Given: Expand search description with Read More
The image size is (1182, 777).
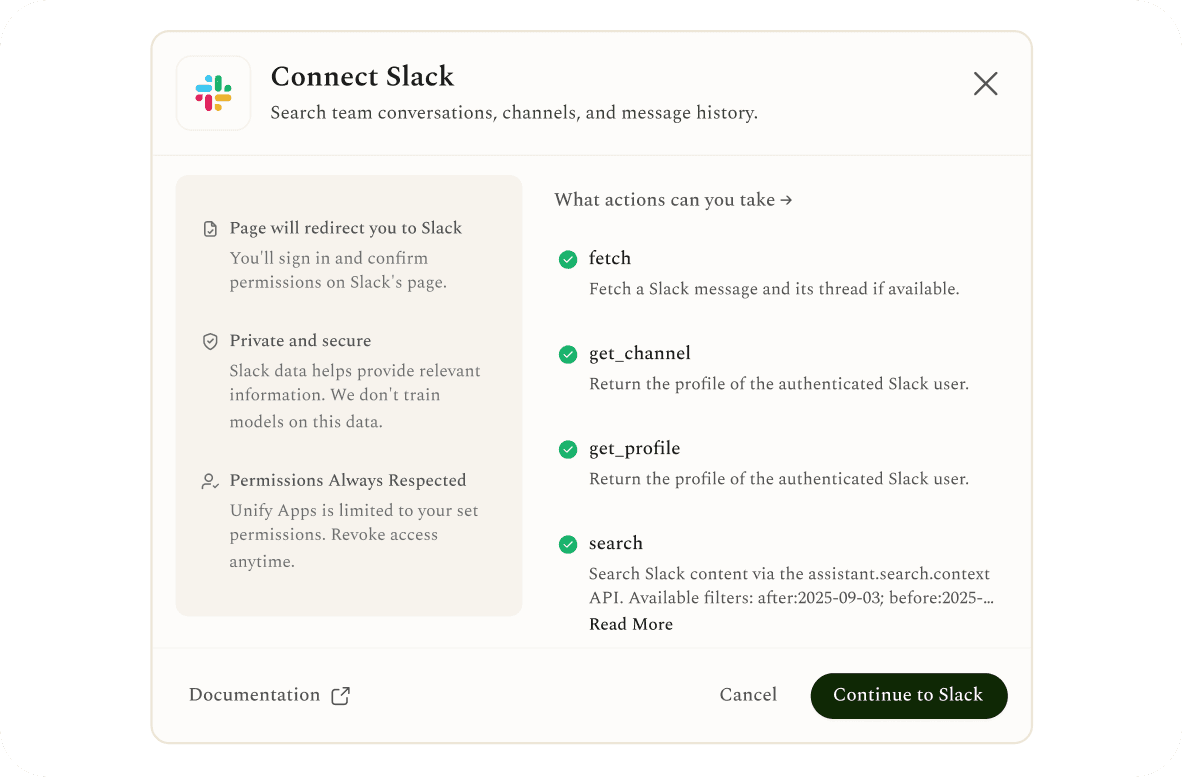Looking at the screenshot, I should click(x=631, y=624).
